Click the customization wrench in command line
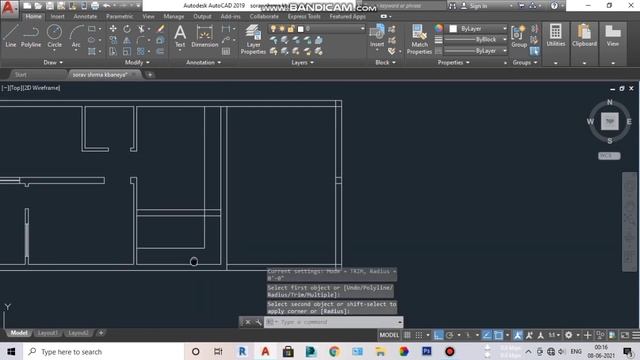 (258, 322)
